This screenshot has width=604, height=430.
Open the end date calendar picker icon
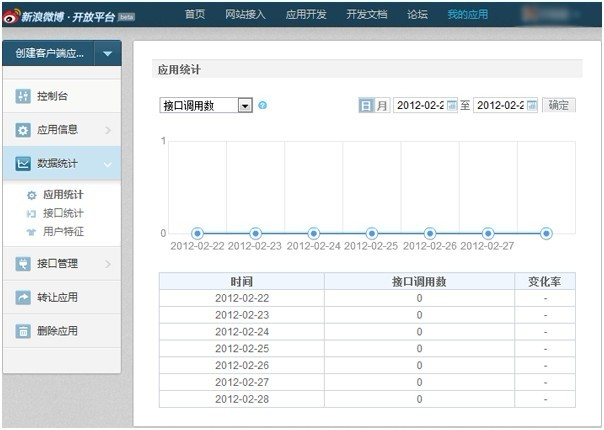pos(532,105)
